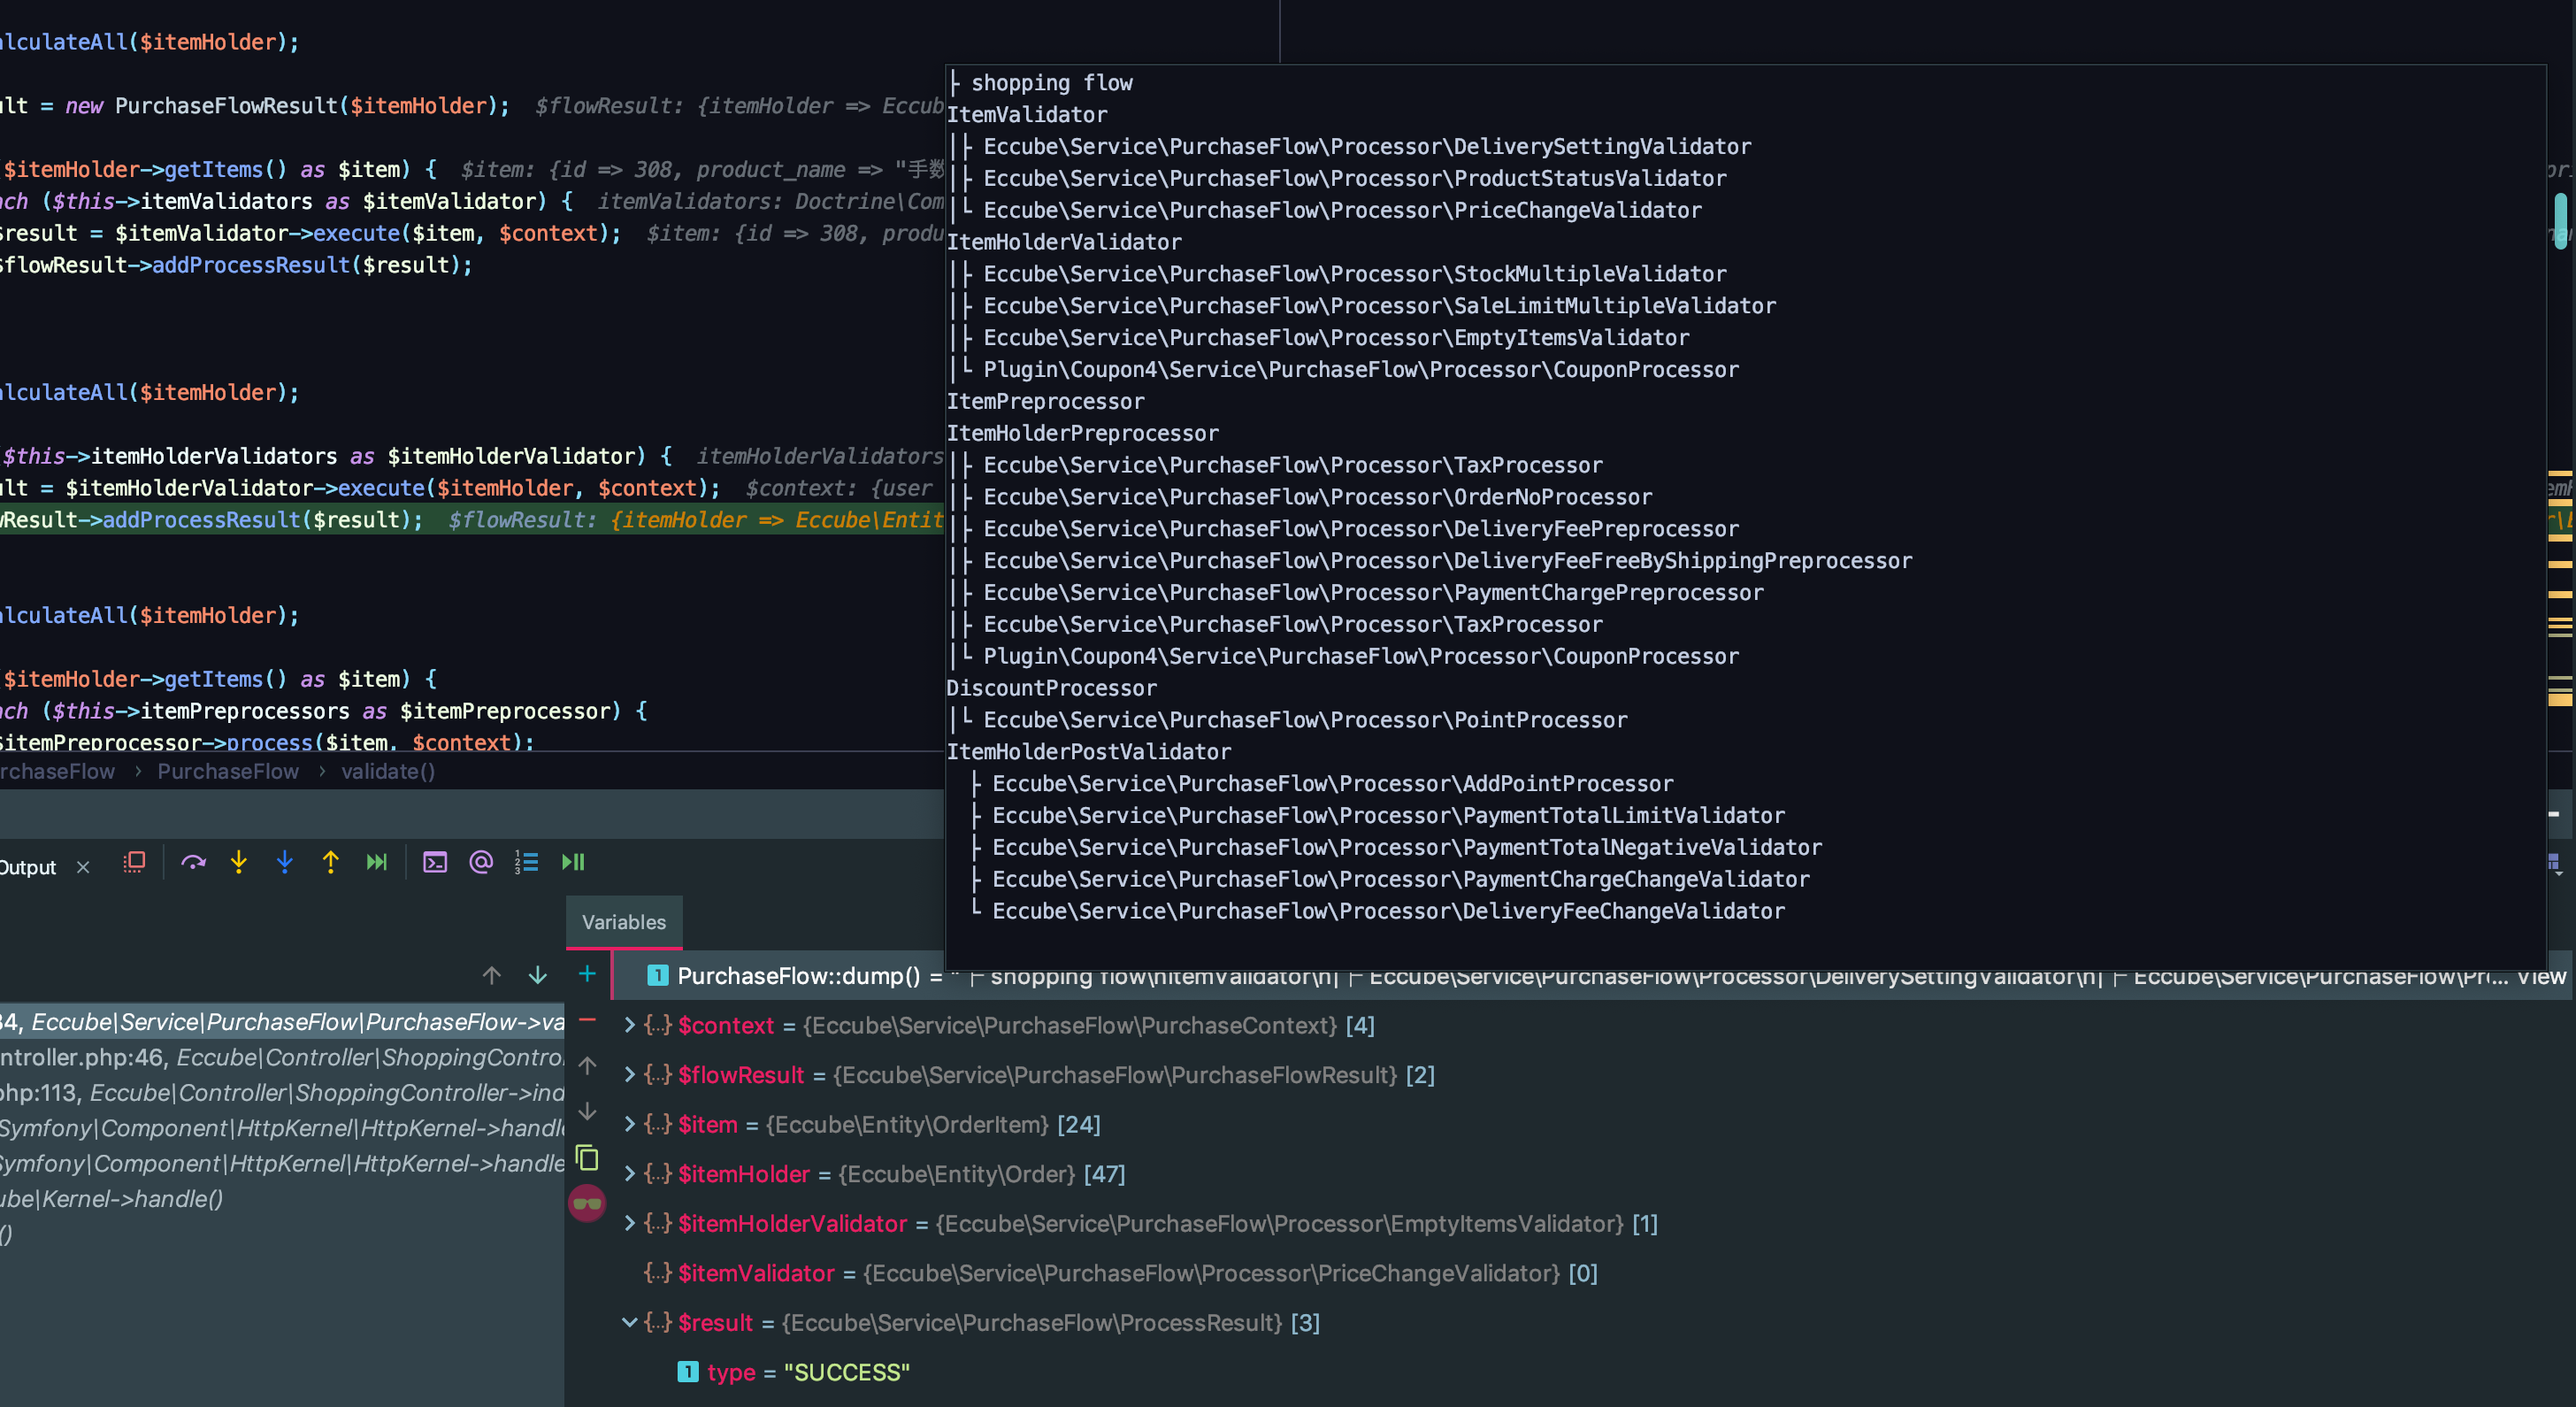
Task: Click PaymentTotalLimitValidator line in popup
Action: pyautogui.click(x=1388, y=816)
